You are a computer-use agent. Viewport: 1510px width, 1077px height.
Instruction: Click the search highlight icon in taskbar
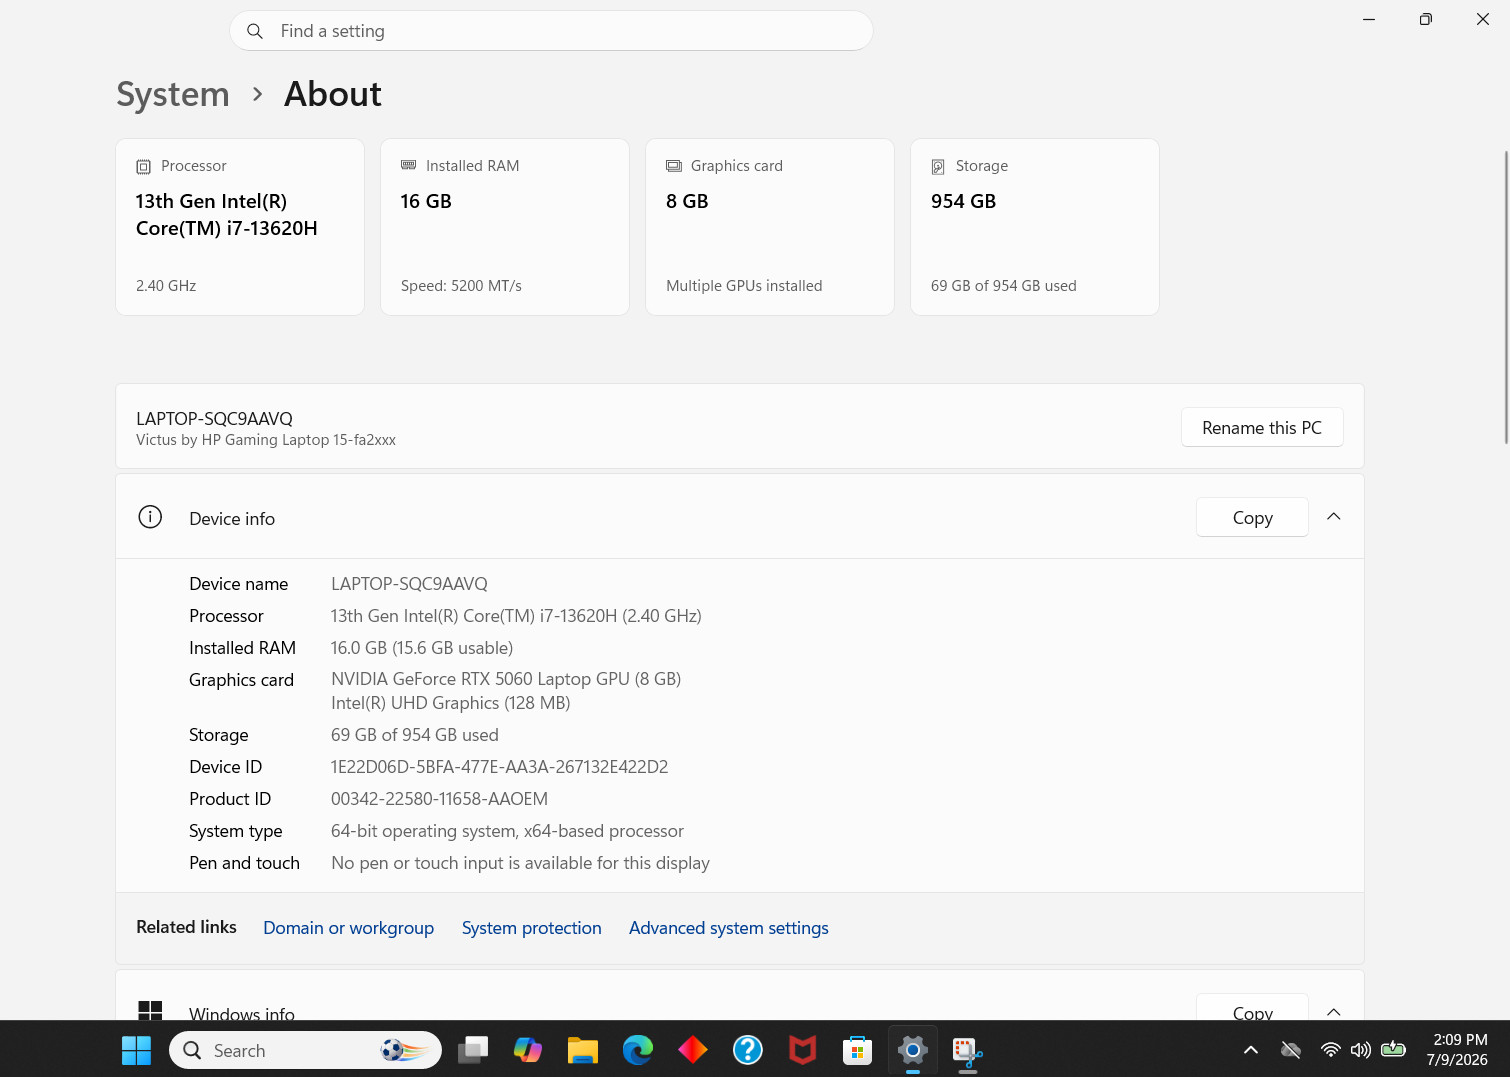click(404, 1050)
